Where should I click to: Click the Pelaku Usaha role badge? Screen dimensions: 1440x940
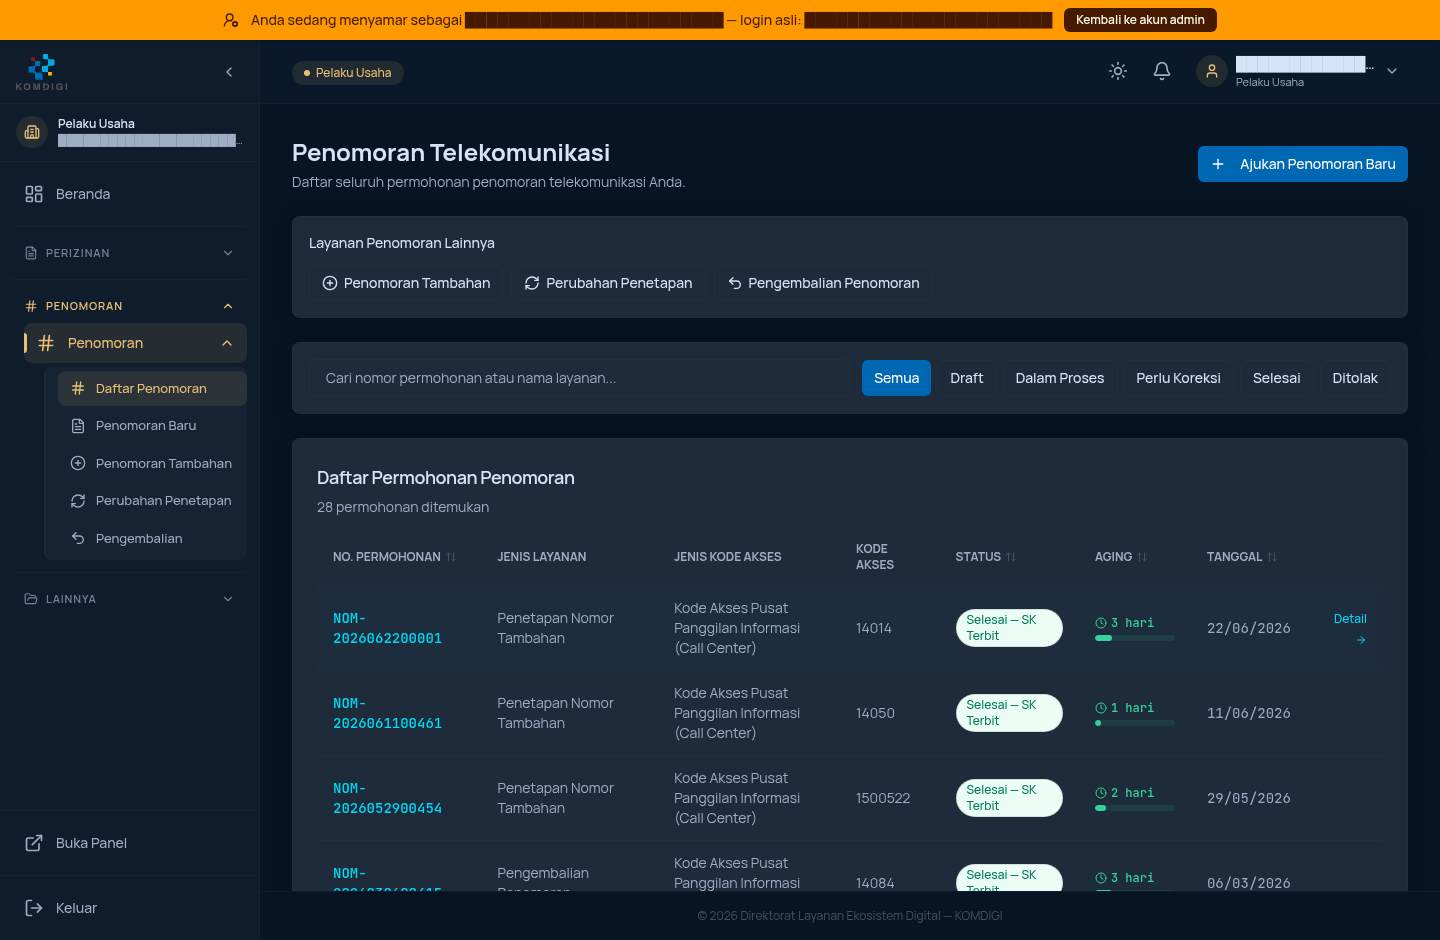point(348,73)
